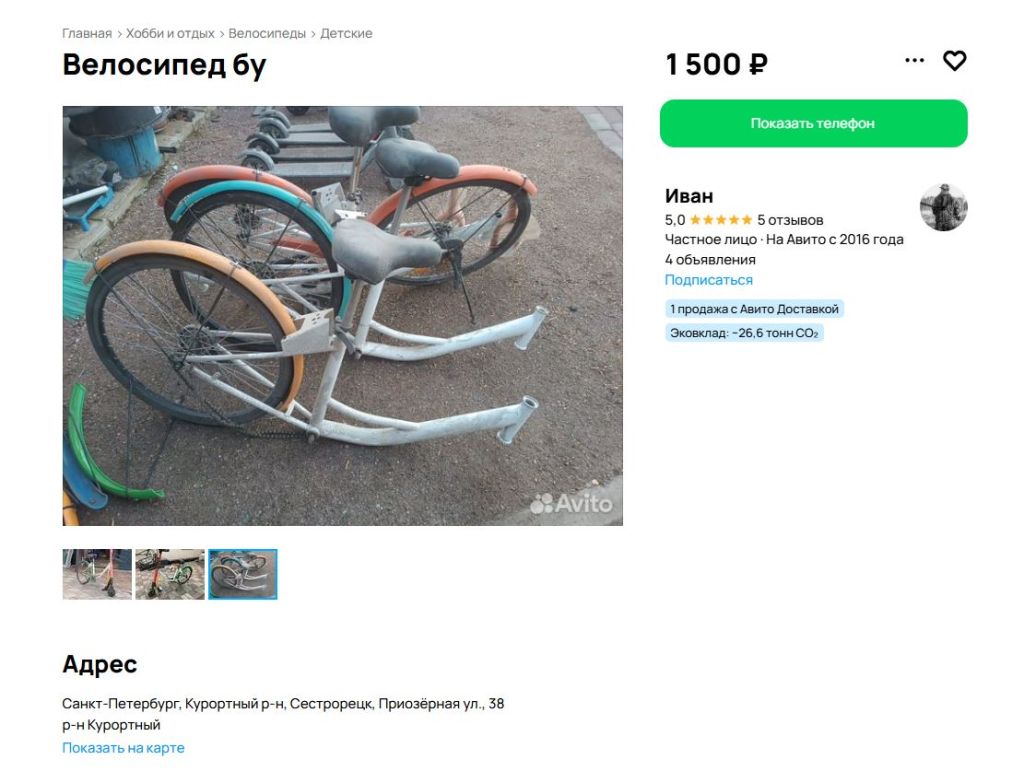Select the third highlighted photo thumbnail
This screenshot has width=1024, height=783.
(243, 574)
